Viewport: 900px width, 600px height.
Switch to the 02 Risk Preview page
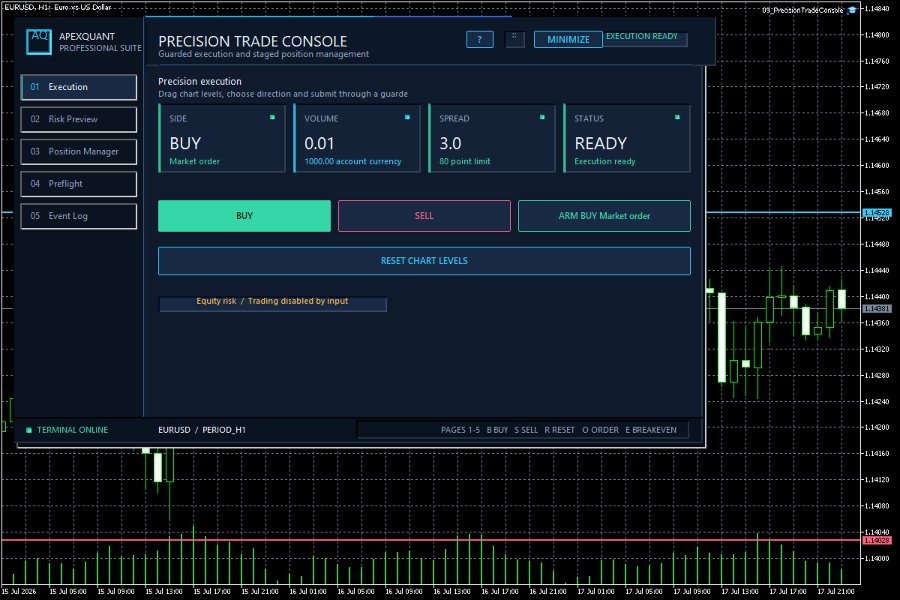click(79, 119)
